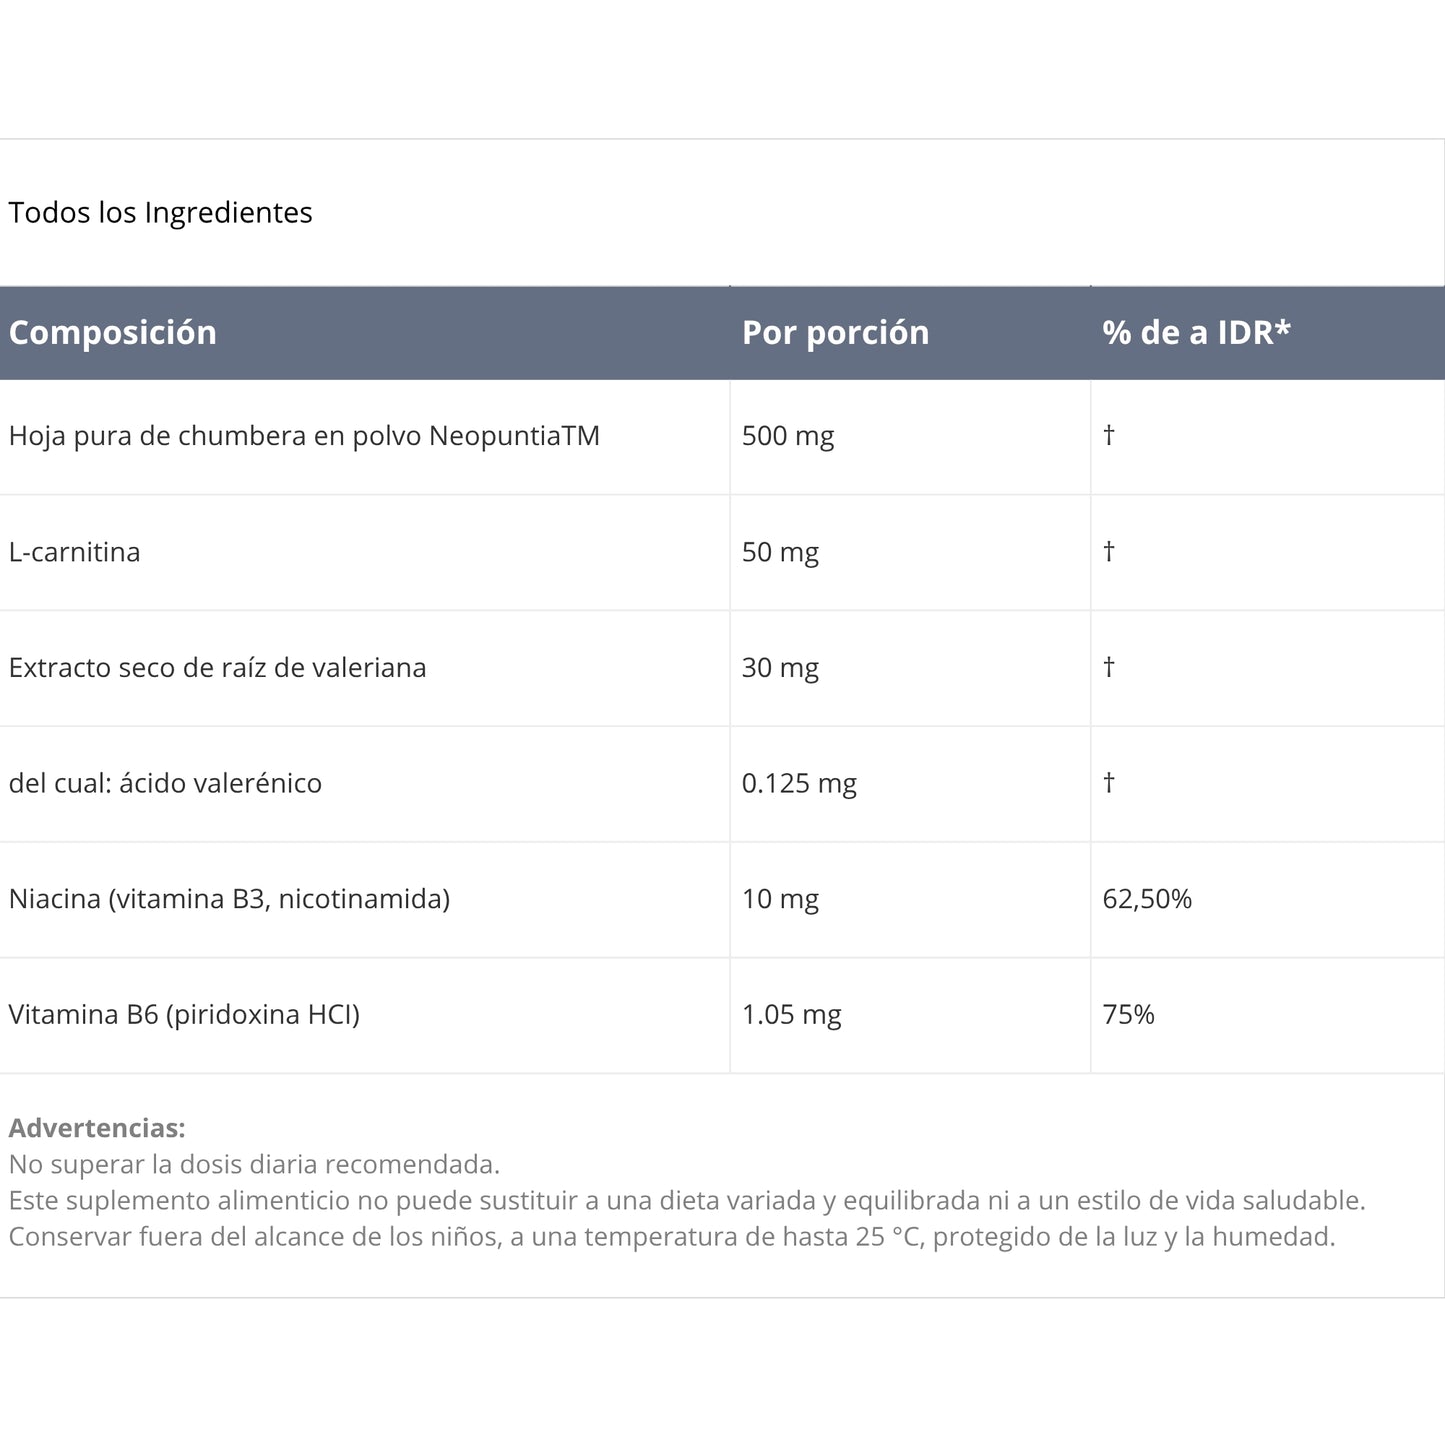Click the "del cual: ácido valerénico" cell
This screenshot has height=1445, width=1445.
click(165, 783)
